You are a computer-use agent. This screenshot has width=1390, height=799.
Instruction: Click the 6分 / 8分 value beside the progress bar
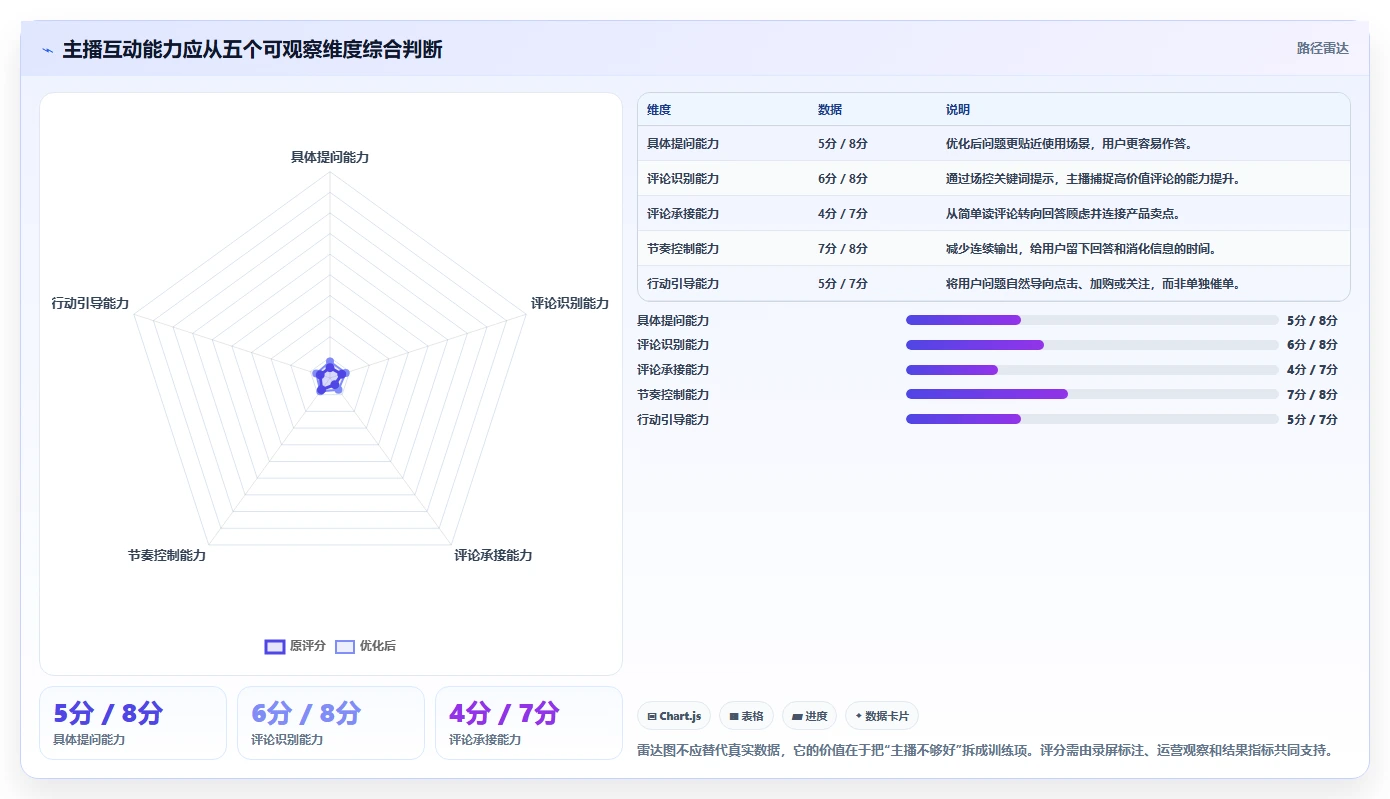click(1312, 345)
